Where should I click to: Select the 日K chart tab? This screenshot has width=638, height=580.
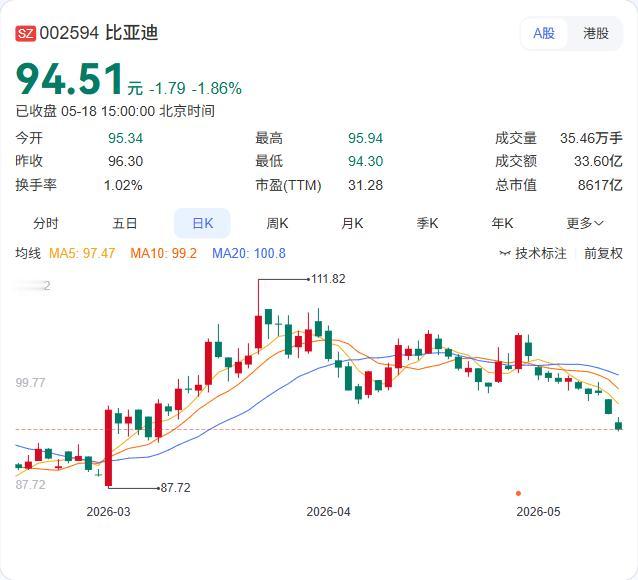(202, 223)
